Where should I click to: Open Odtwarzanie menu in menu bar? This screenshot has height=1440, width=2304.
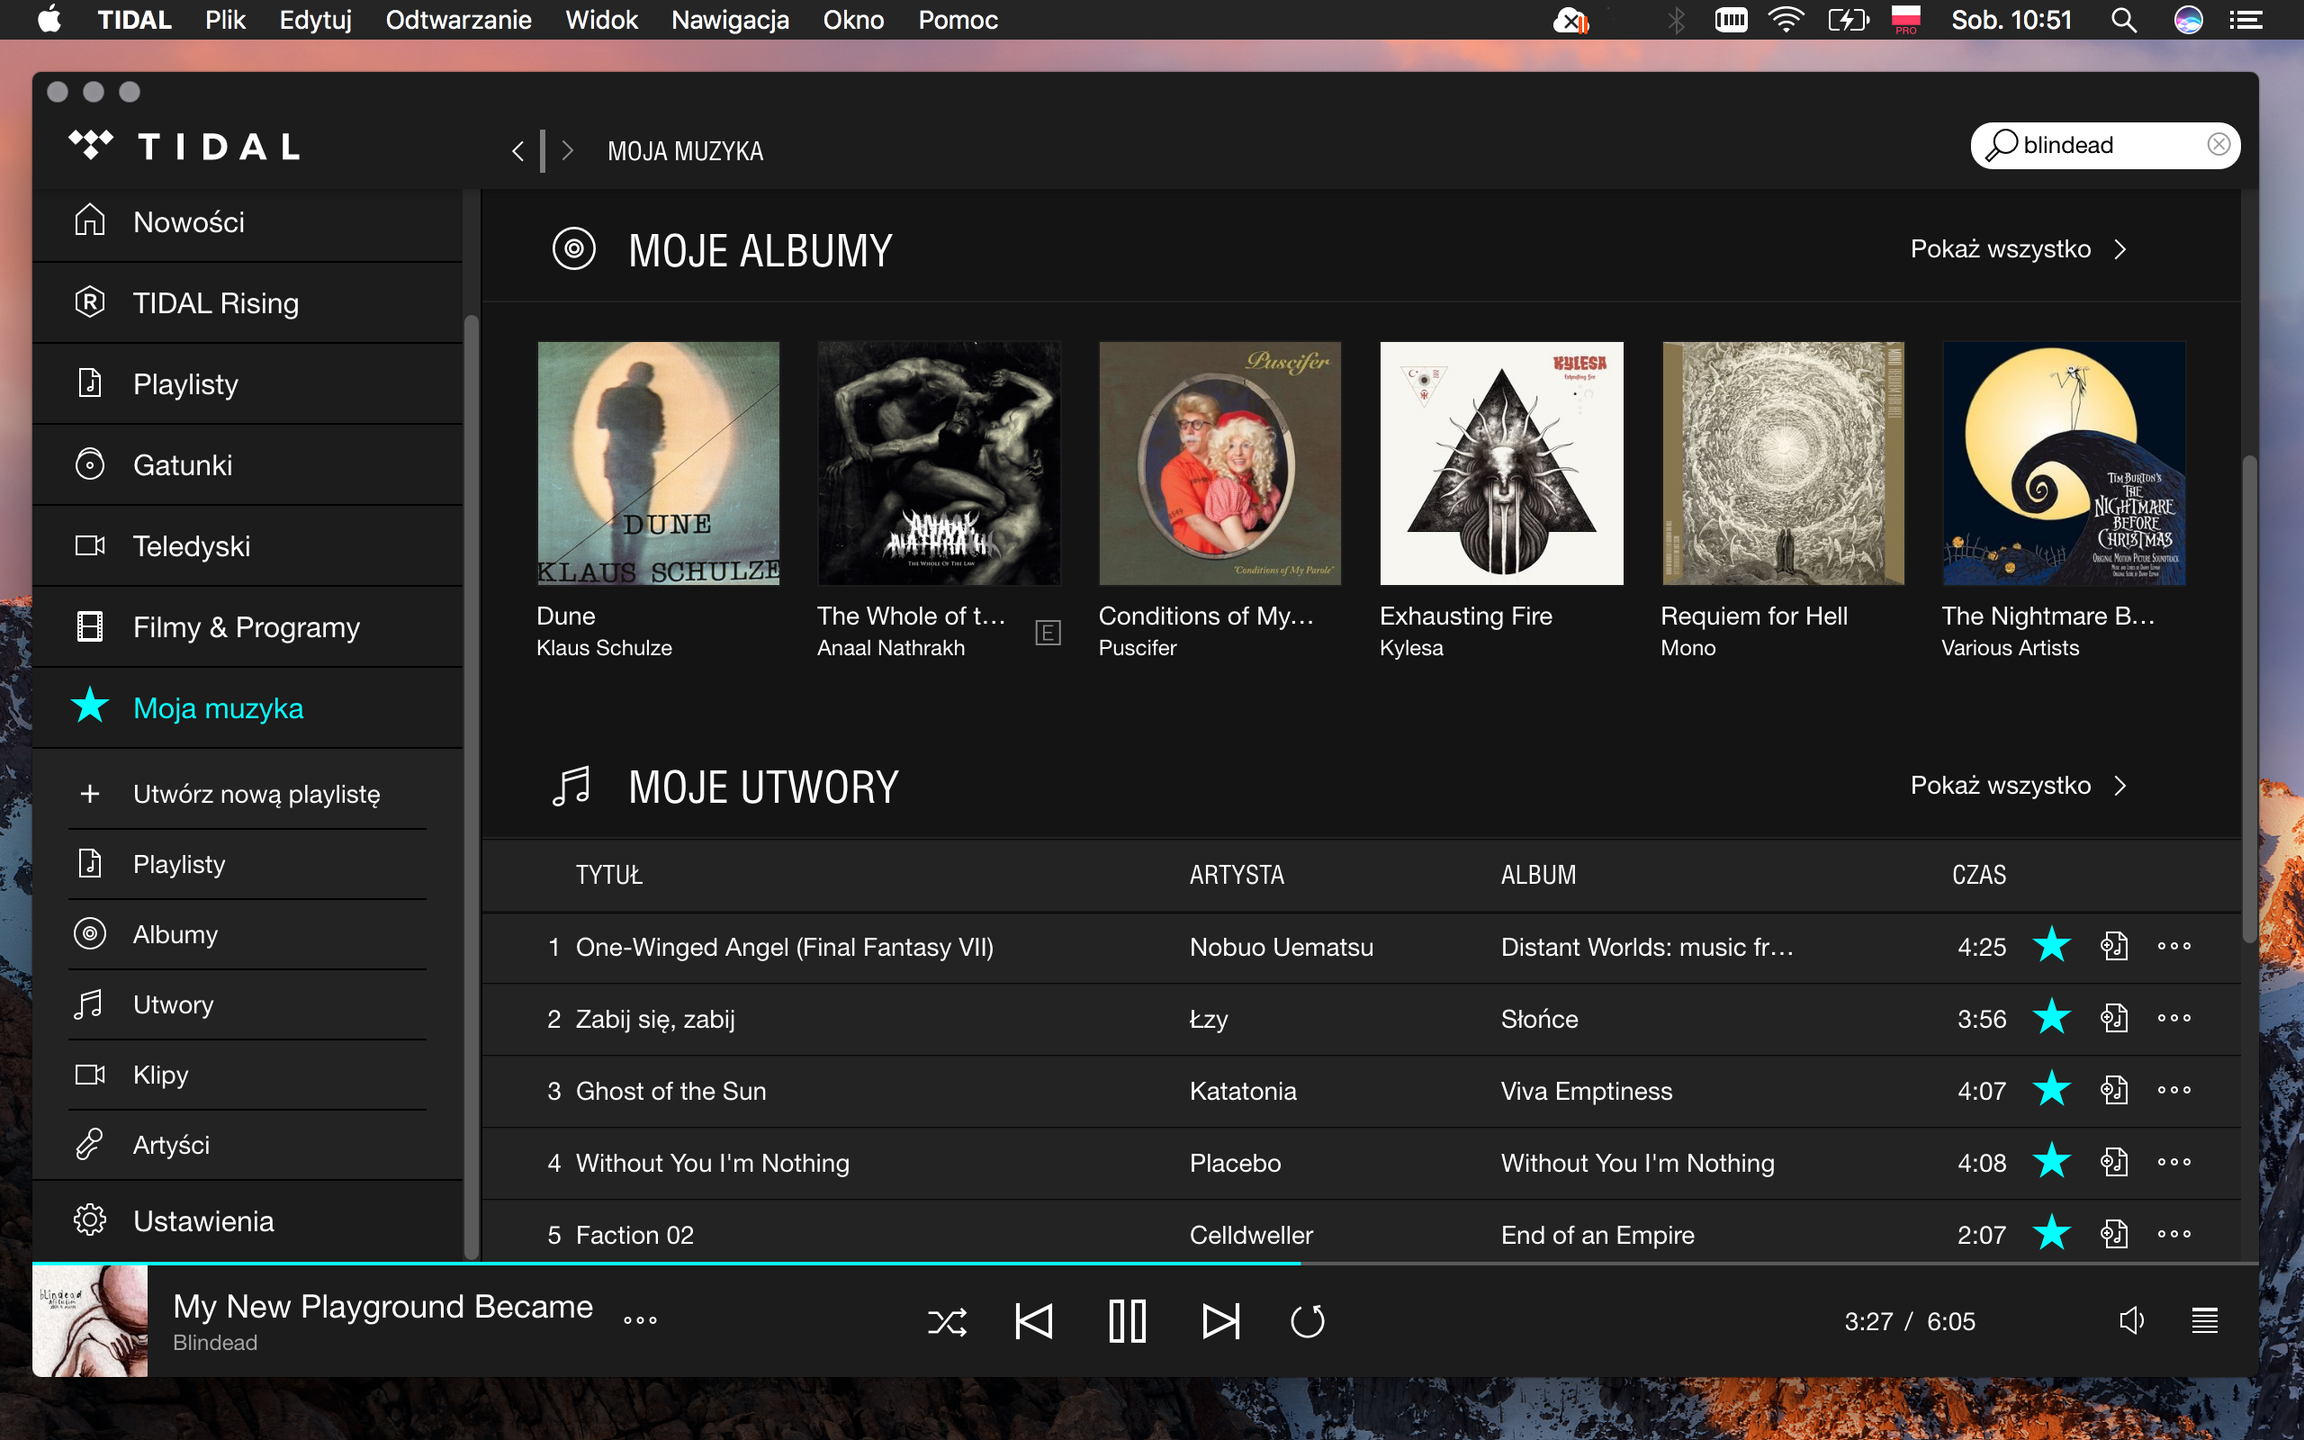[x=458, y=20]
